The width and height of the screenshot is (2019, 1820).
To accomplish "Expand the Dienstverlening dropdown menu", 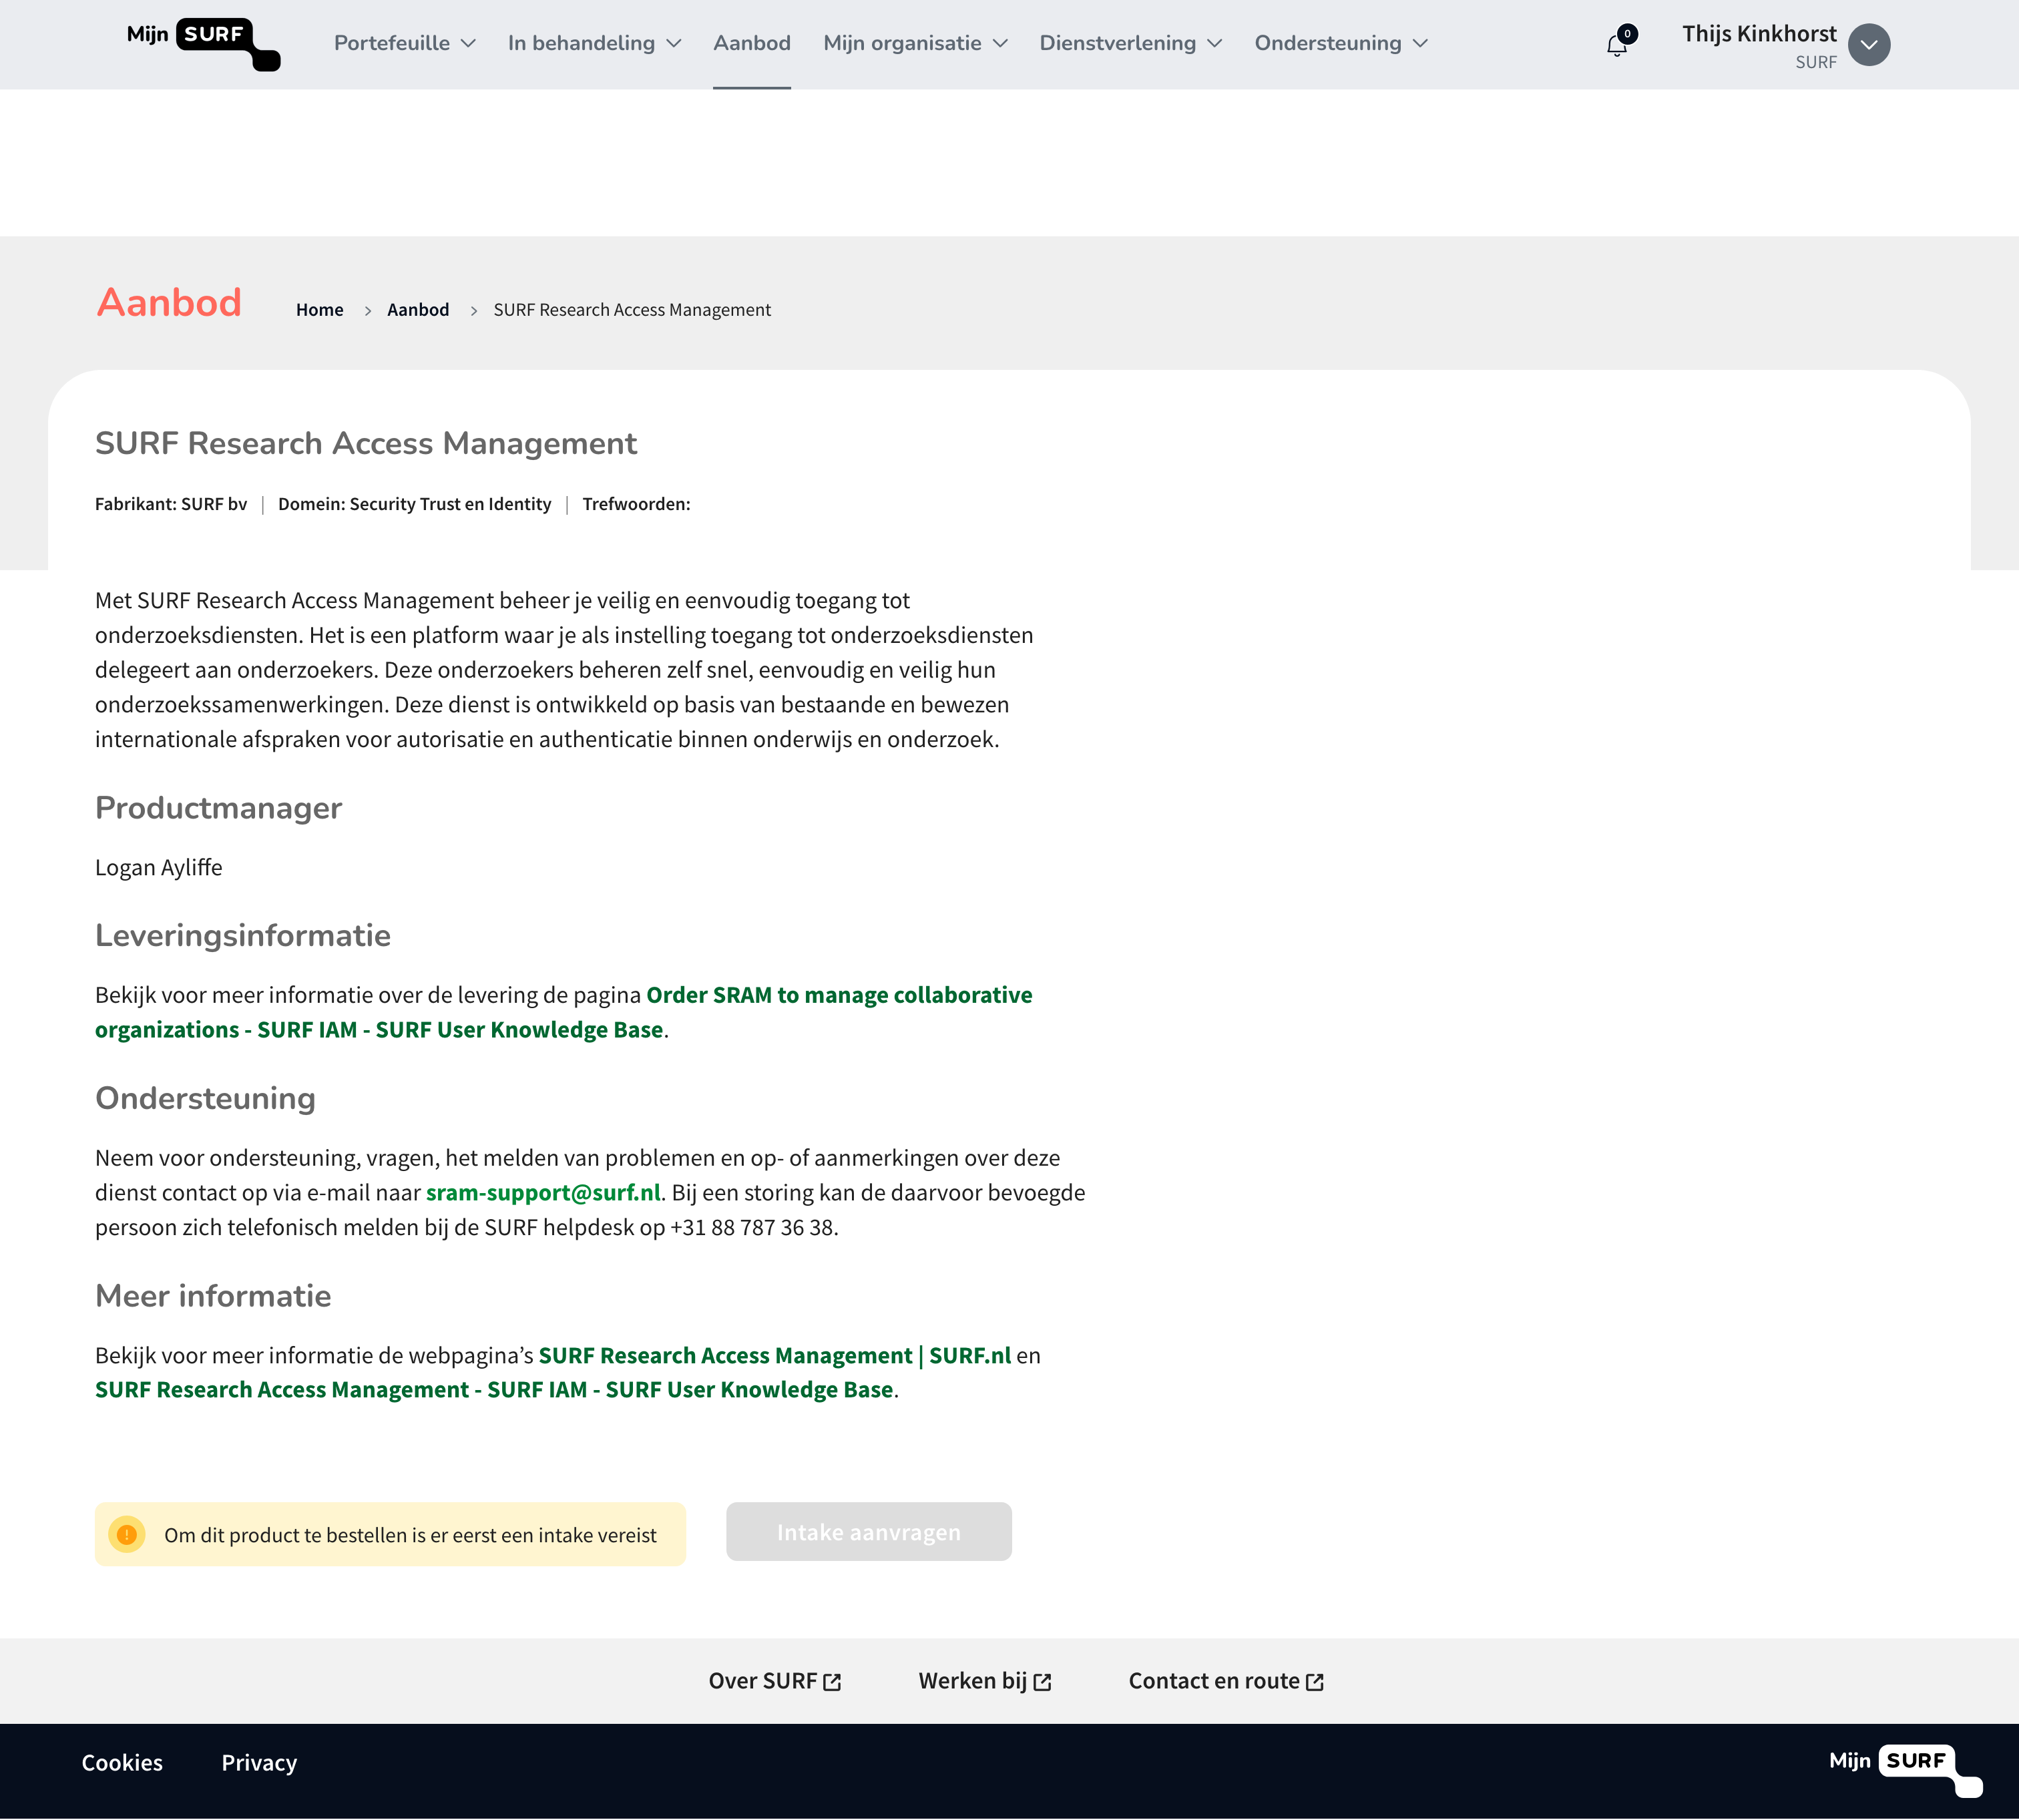I will pos(1130,43).
